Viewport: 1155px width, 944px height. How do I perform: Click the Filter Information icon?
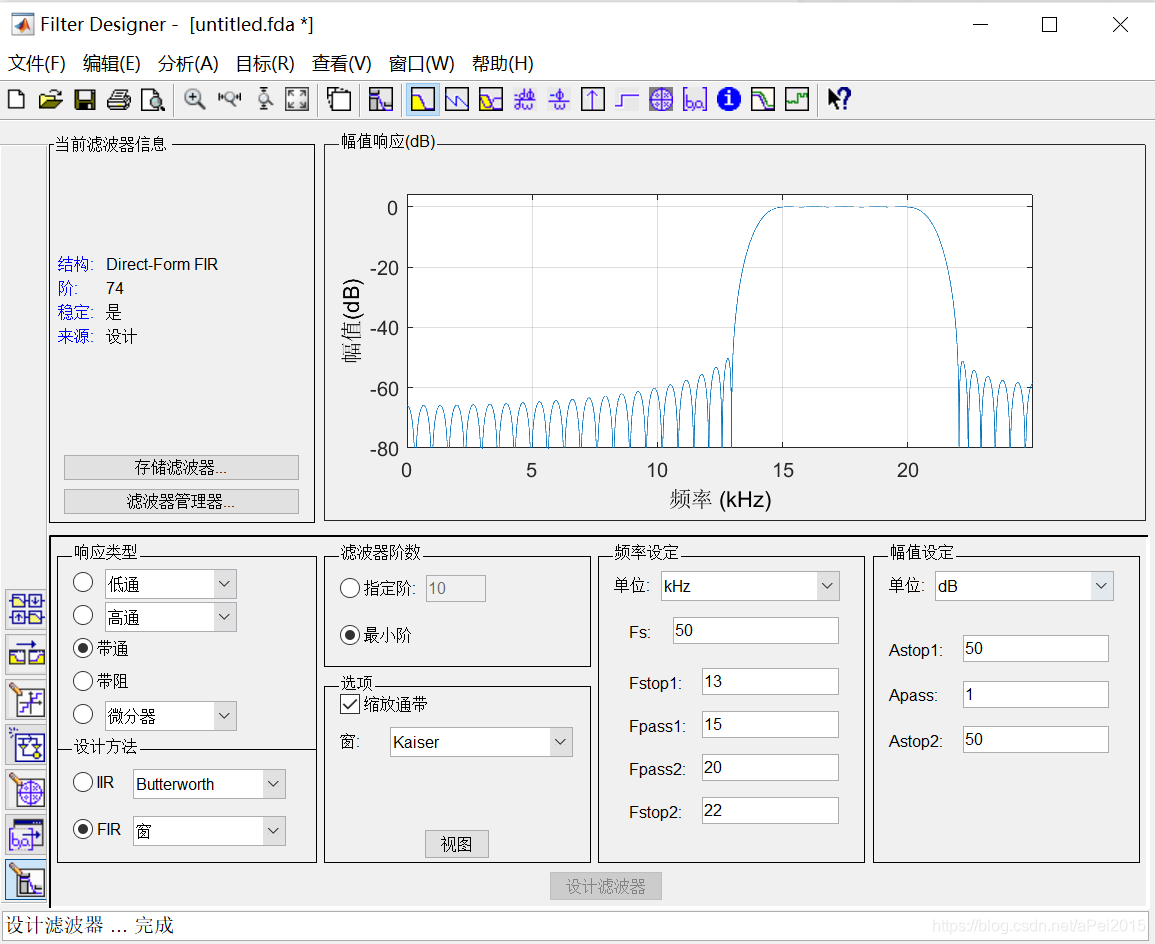(x=728, y=99)
